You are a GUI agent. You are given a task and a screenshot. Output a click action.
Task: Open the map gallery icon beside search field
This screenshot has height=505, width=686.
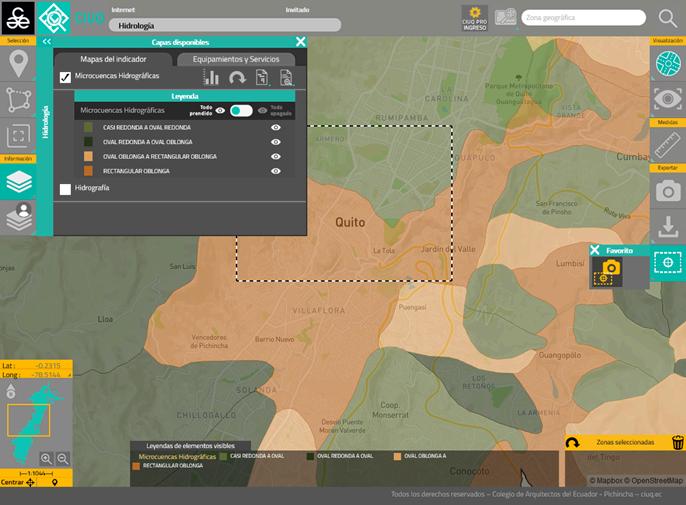(x=505, y=18)
